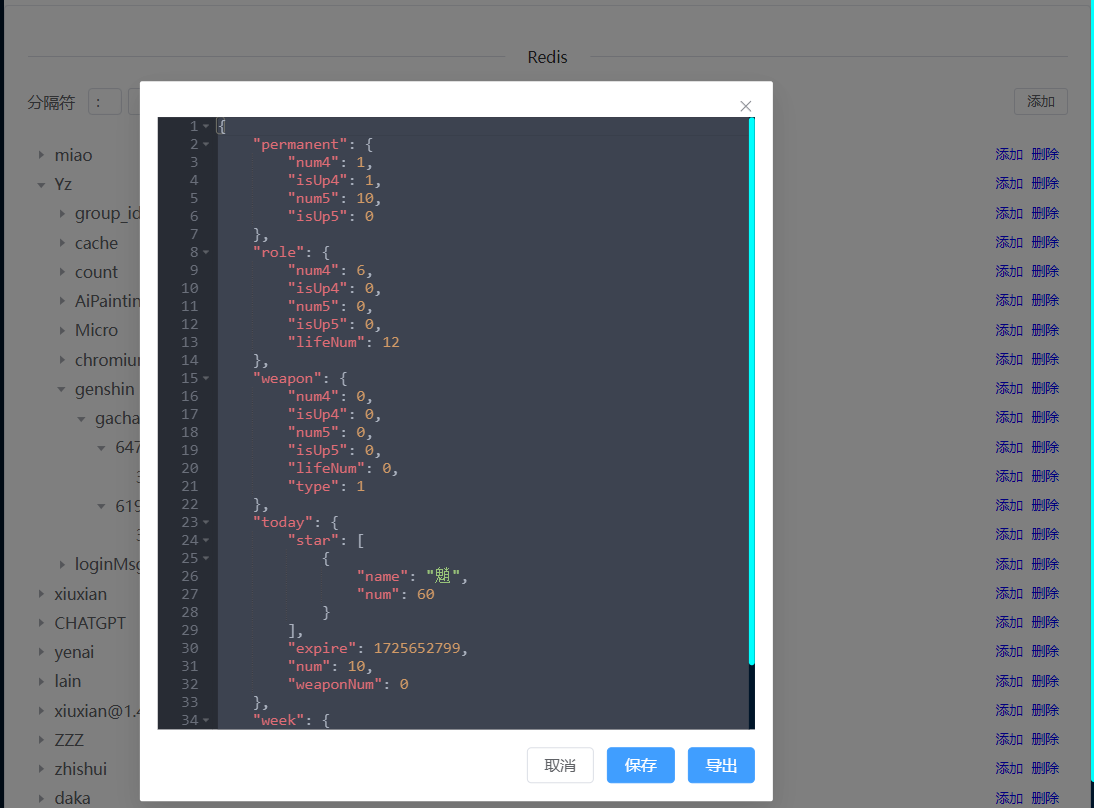Click the "expire": 1725652799 line

(377, 648)
